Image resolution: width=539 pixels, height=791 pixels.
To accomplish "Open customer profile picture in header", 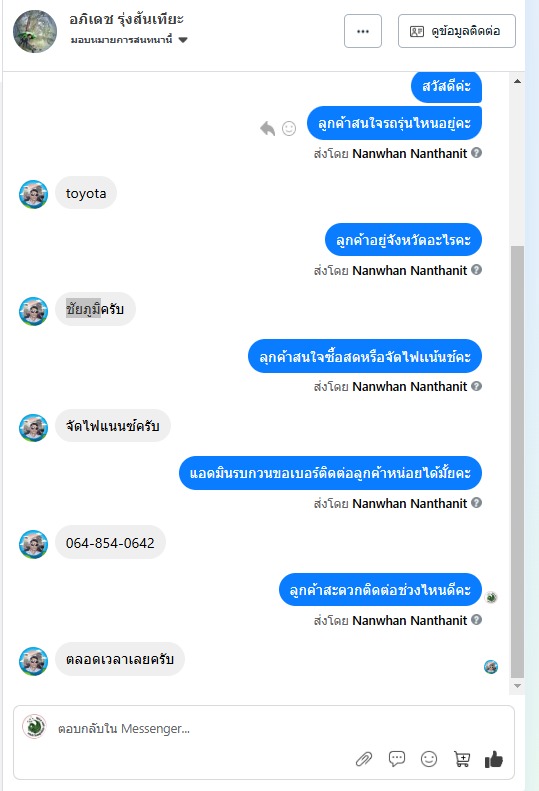I will coord(35,31).
